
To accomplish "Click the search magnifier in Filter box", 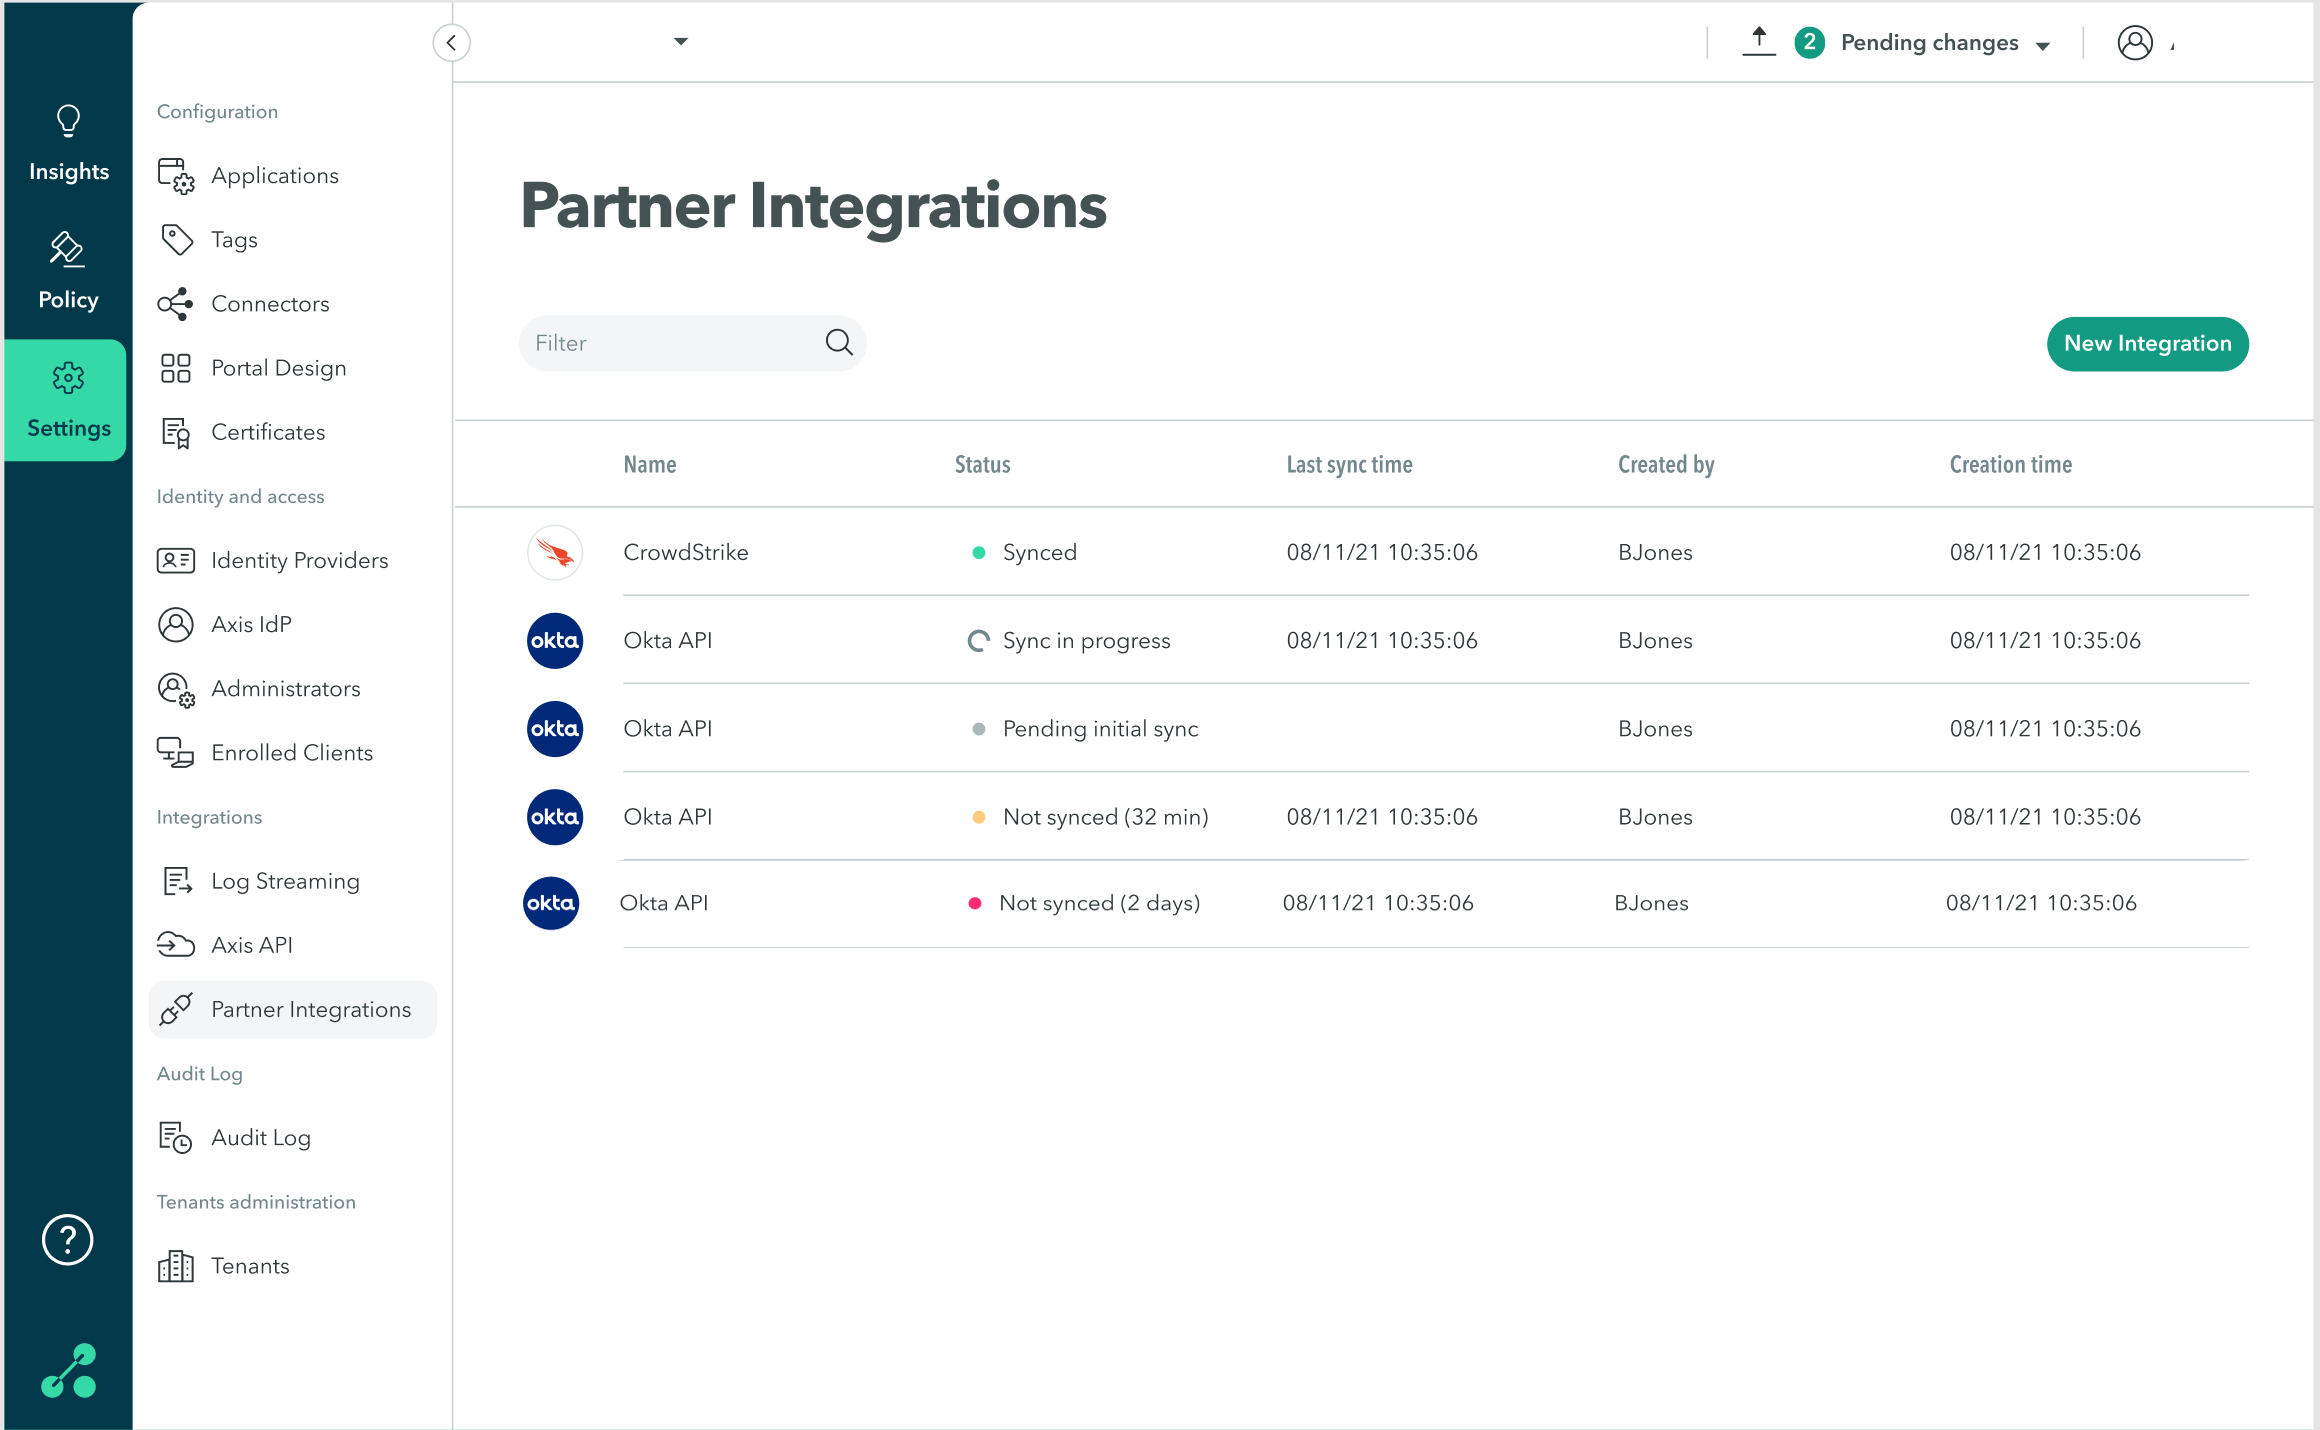I will point(838,343).
